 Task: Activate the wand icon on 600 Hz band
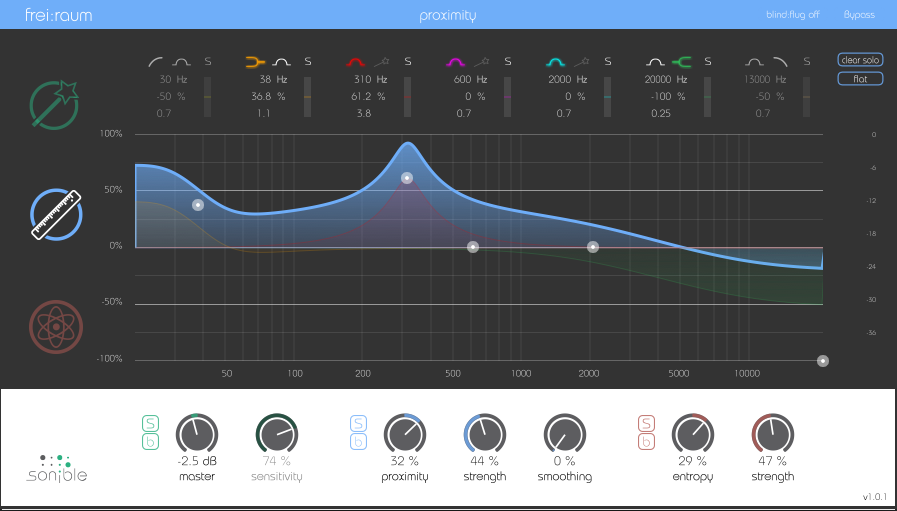482,61
